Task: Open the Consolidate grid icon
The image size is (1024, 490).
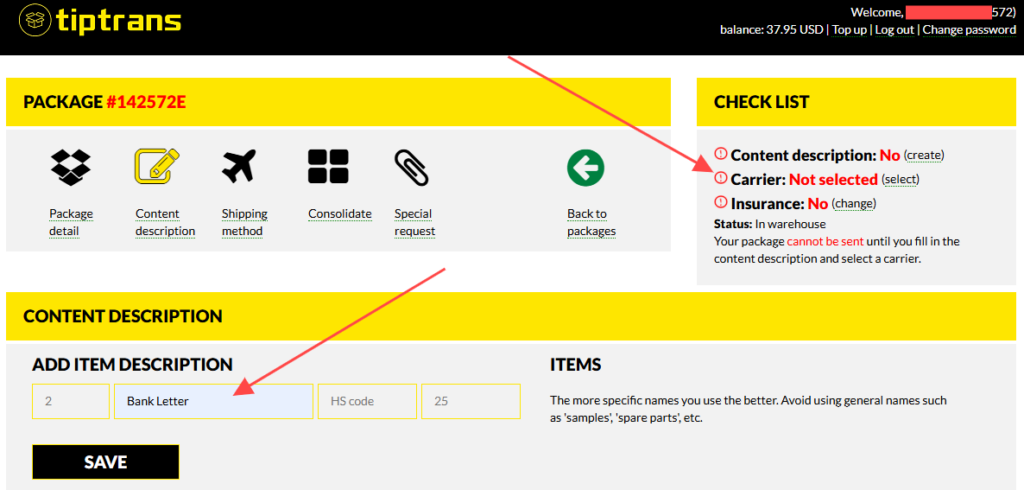Action: [328, 167]
